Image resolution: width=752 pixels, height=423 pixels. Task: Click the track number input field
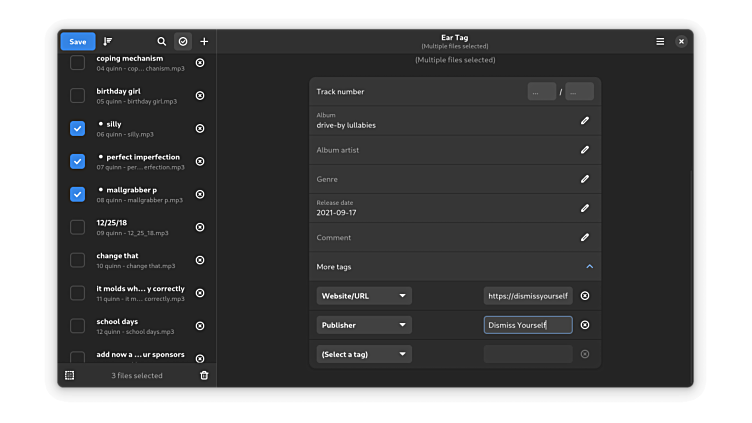click(x=541, y=92)
